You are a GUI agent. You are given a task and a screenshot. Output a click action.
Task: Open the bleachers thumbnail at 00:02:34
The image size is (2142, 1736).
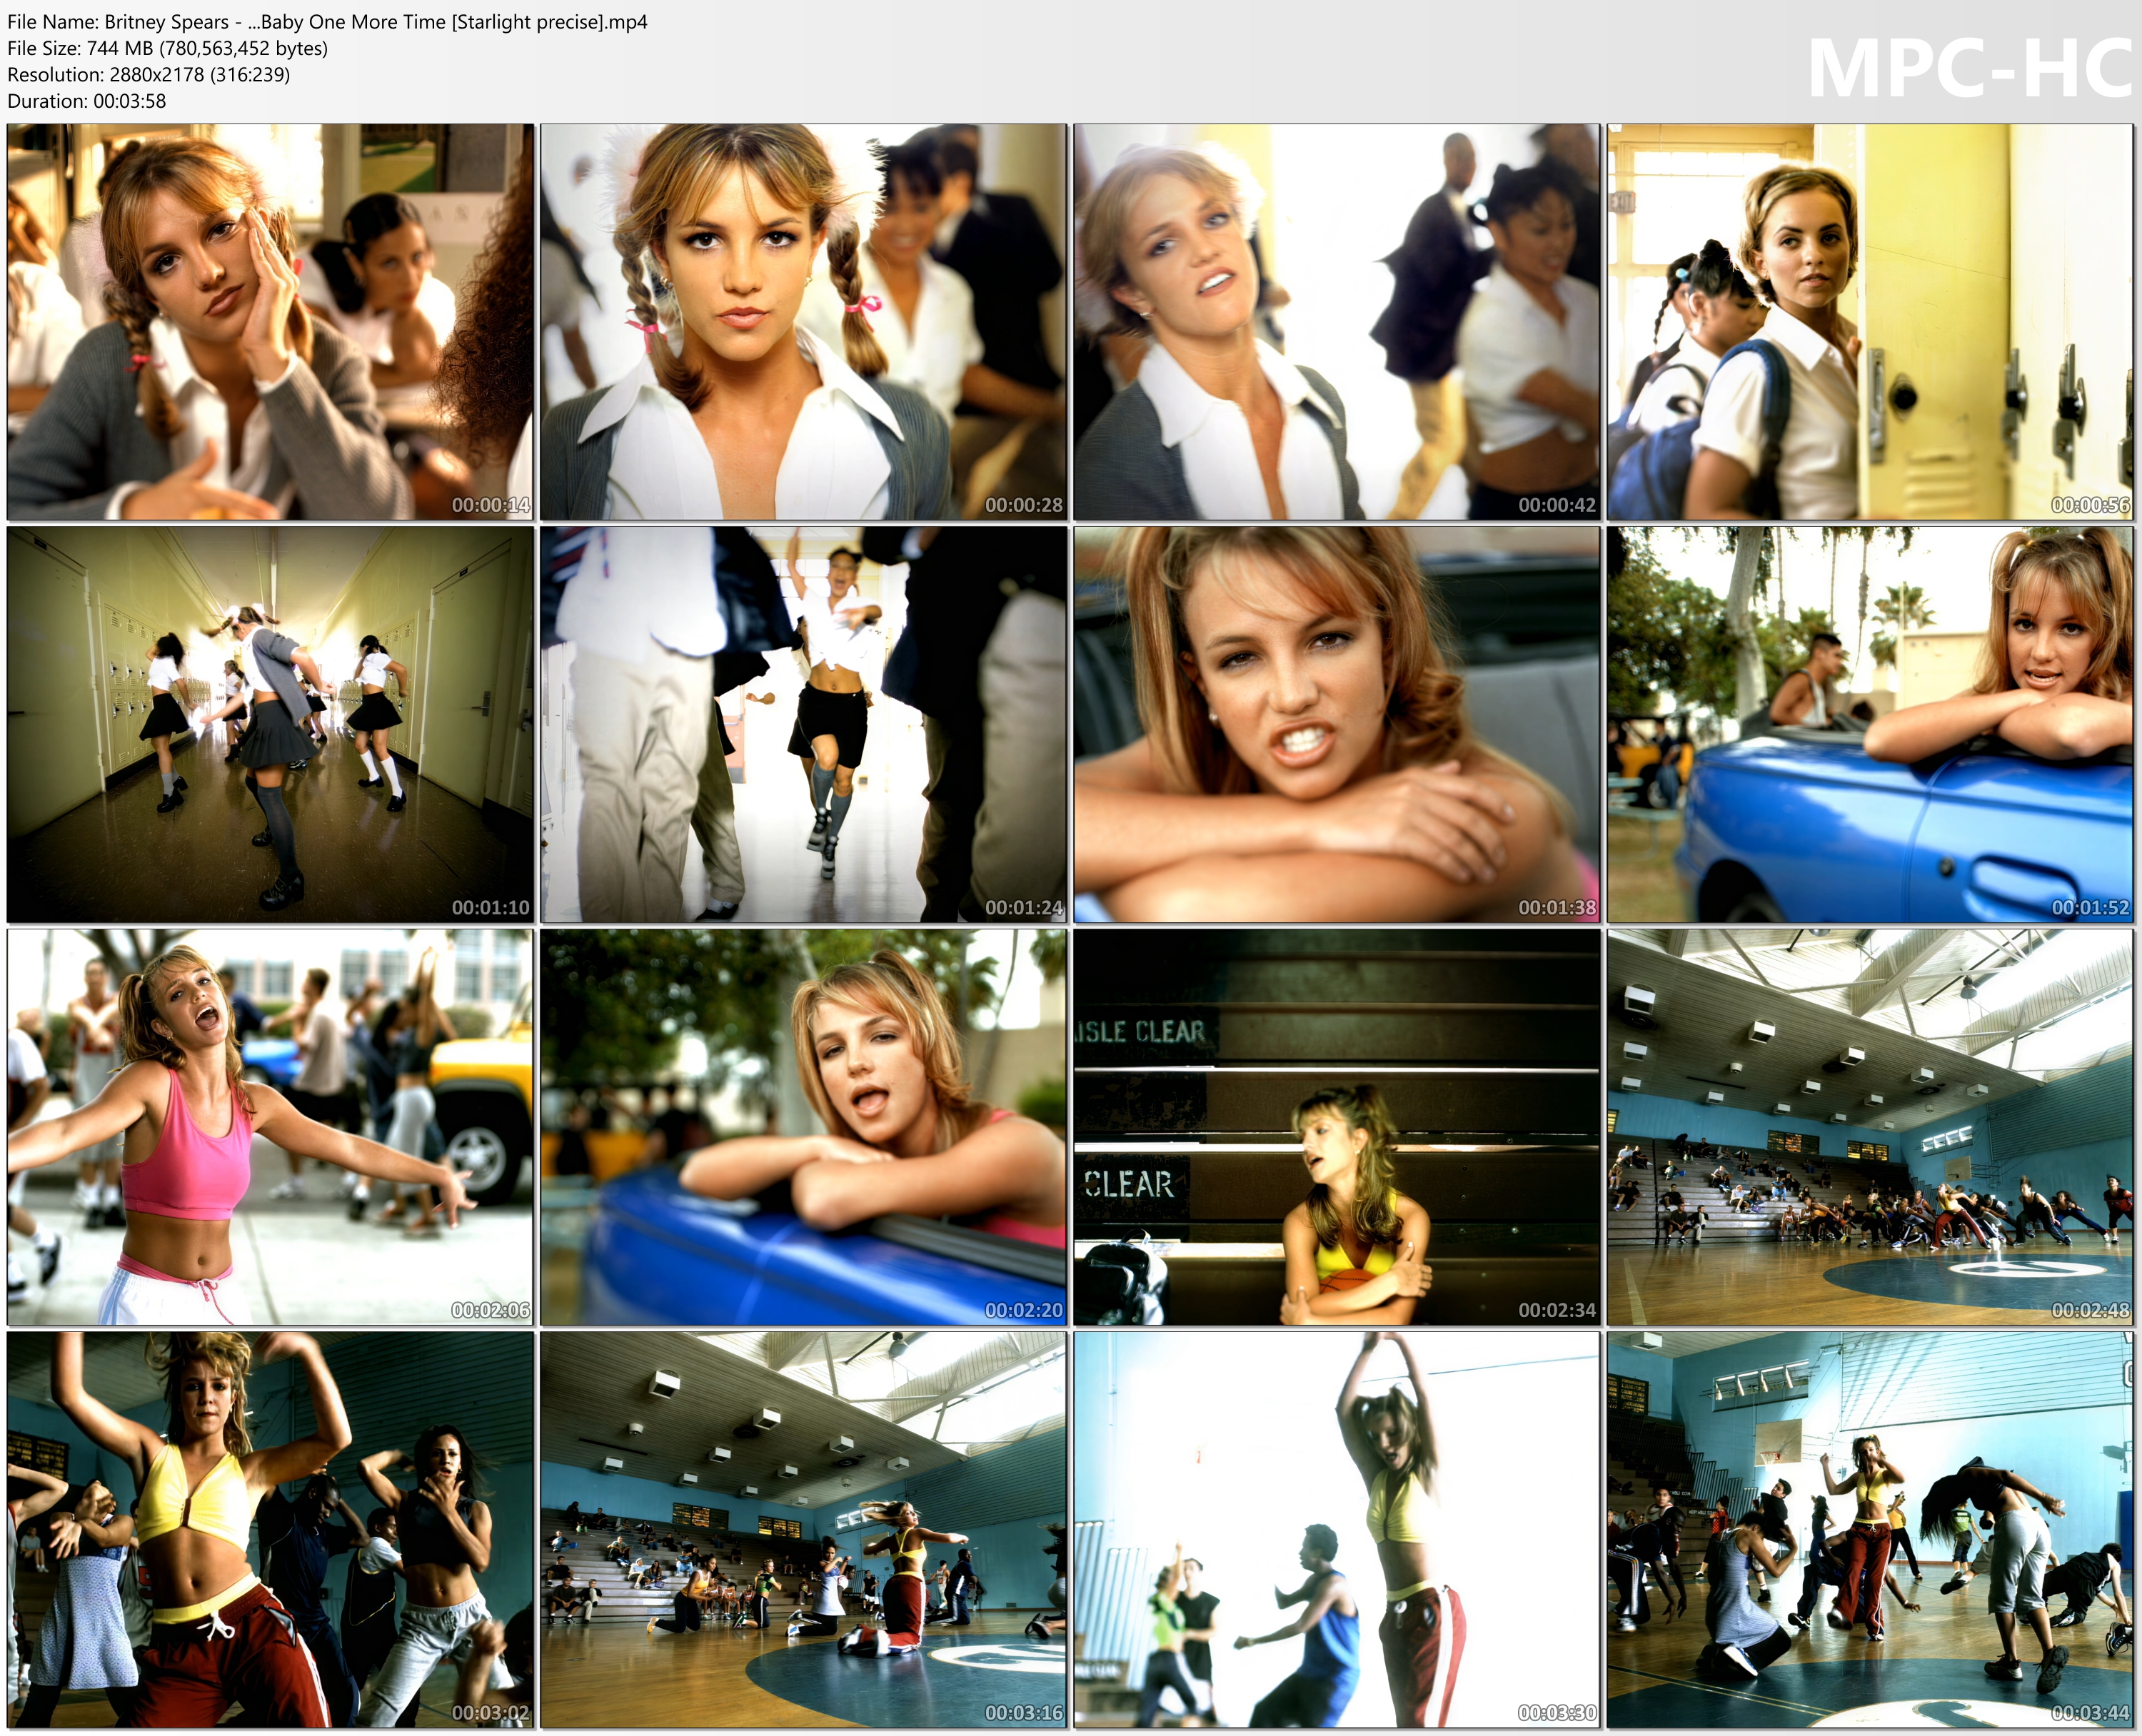click(1337, 1127)
